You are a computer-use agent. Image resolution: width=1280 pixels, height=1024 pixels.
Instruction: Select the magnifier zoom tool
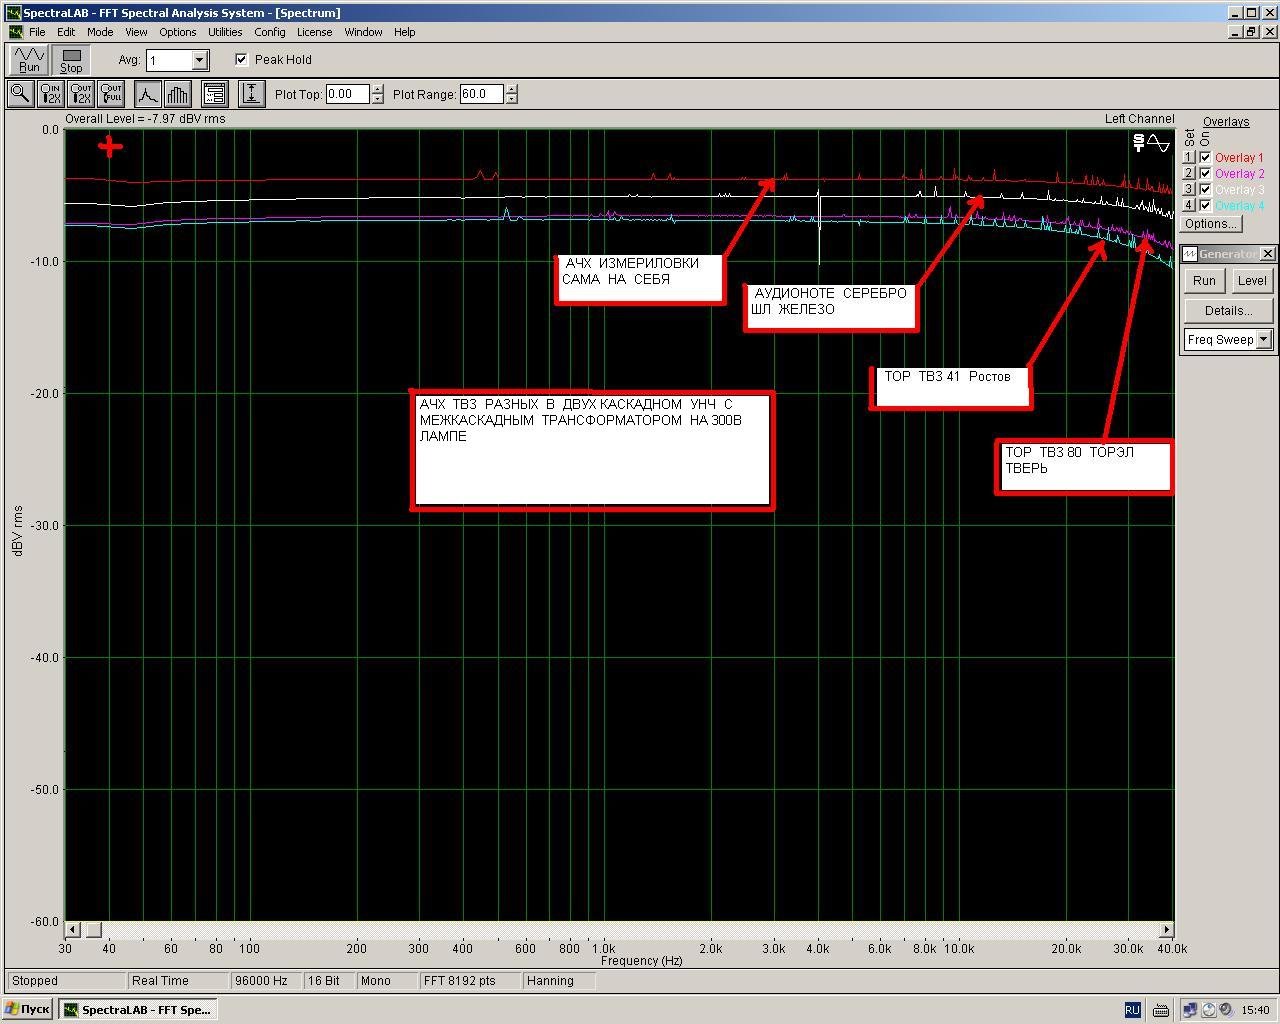coord(20,94)
